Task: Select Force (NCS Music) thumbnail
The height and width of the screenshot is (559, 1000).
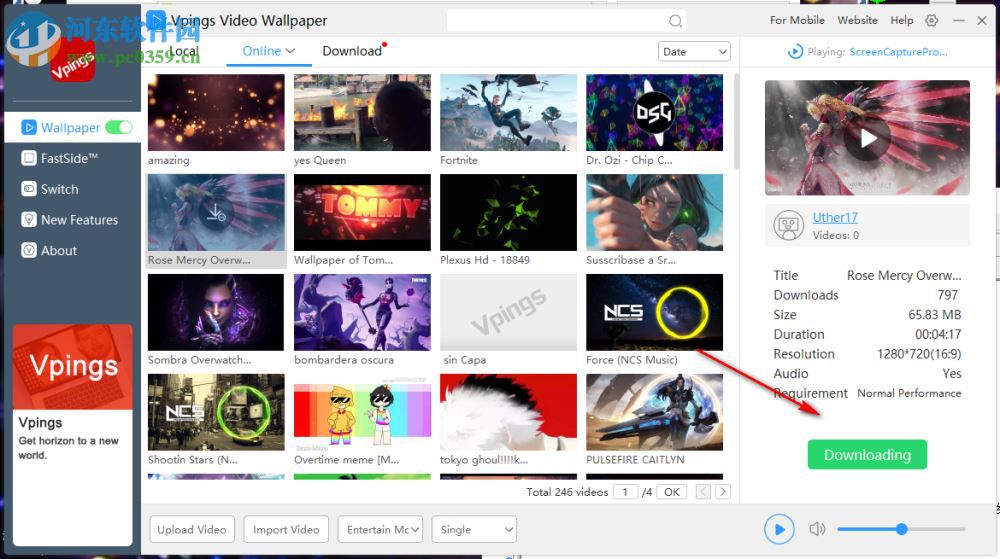Action: tap(654, 312)
